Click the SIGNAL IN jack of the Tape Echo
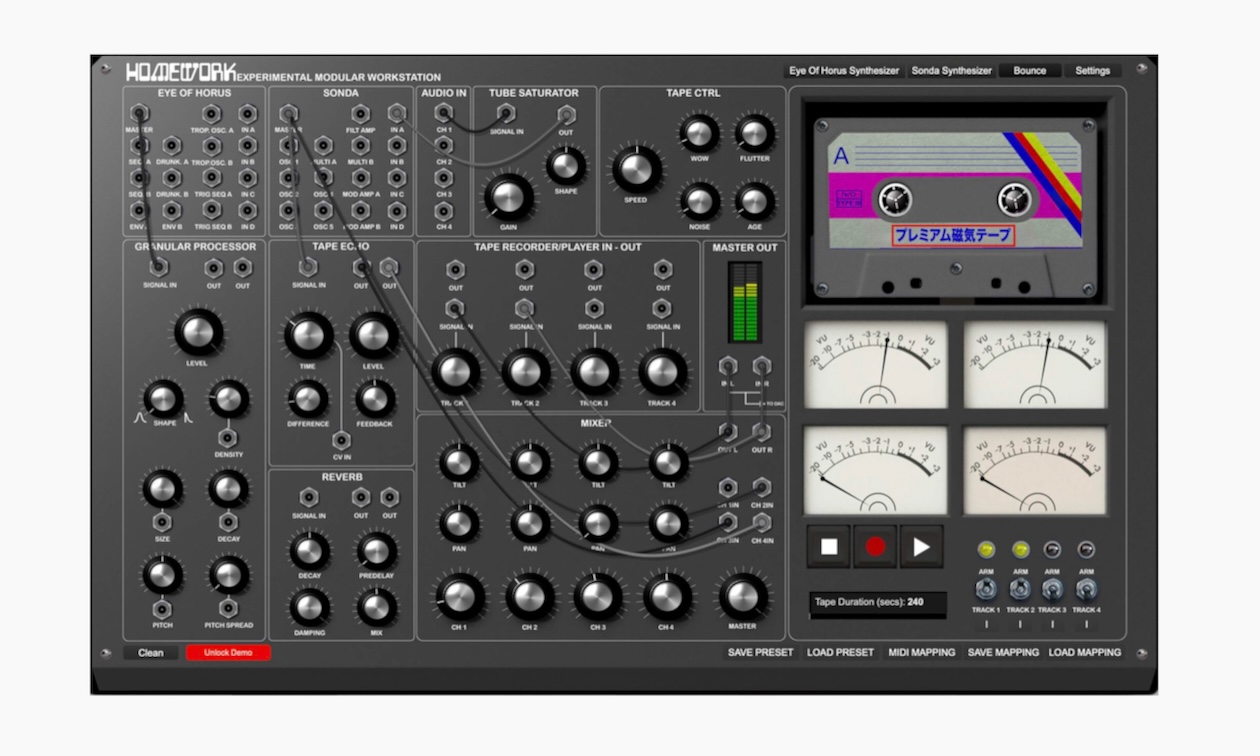This screenshot has width=1260, height=756. tap(309, 268)
